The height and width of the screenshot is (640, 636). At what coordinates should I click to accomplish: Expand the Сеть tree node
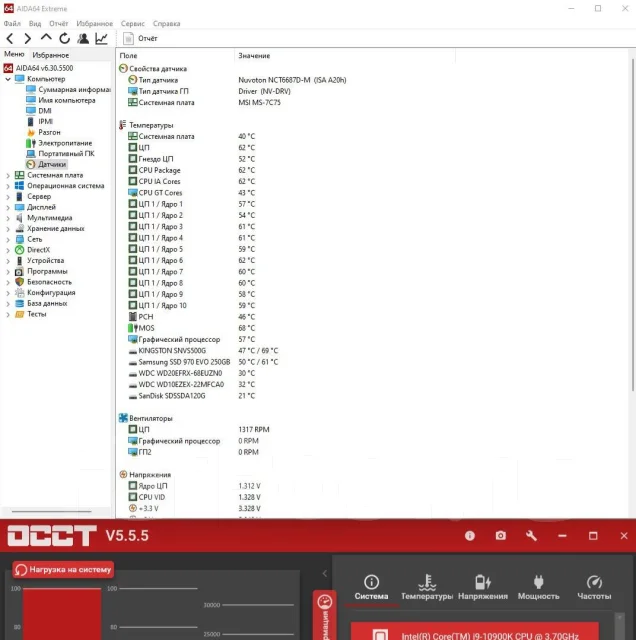click(8, 240)
